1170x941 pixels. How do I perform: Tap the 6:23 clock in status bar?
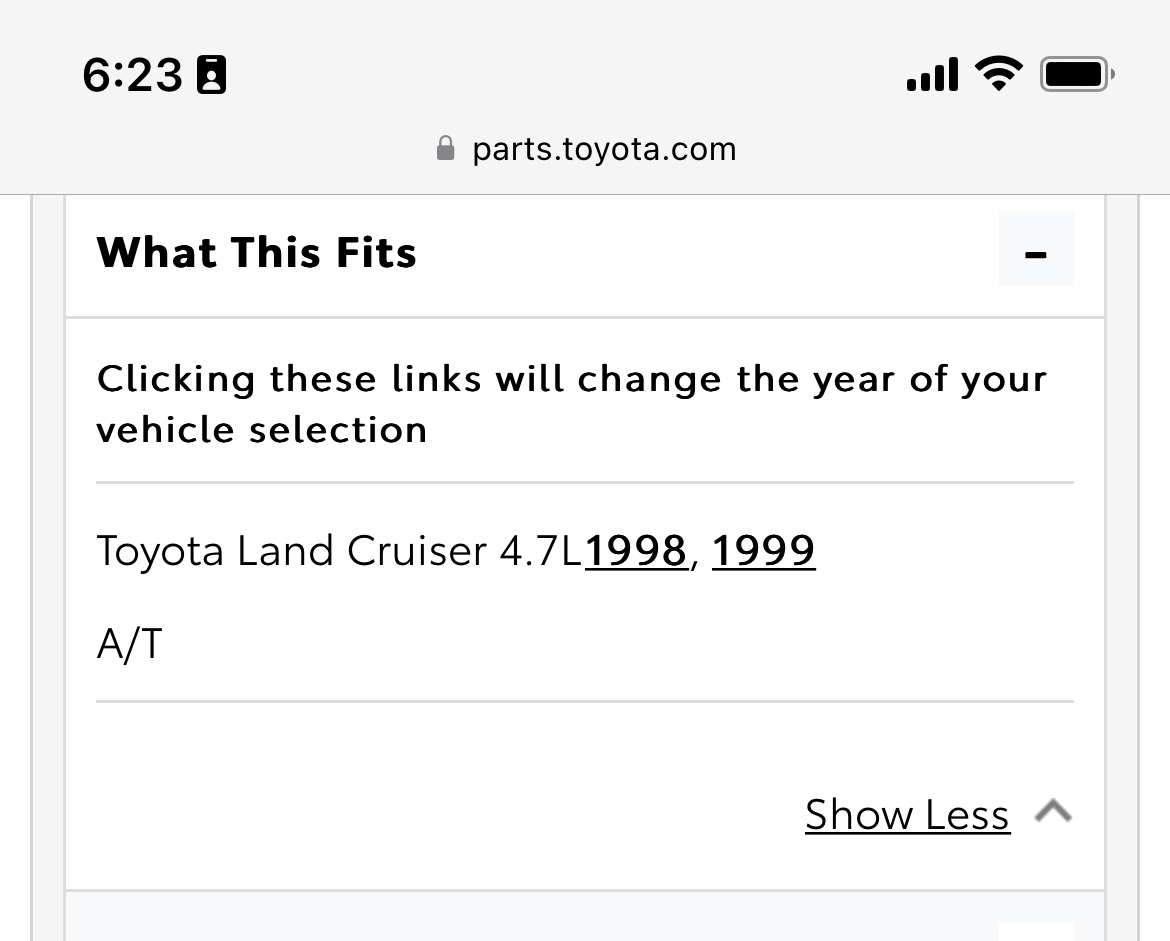click(x=133, y=75)
